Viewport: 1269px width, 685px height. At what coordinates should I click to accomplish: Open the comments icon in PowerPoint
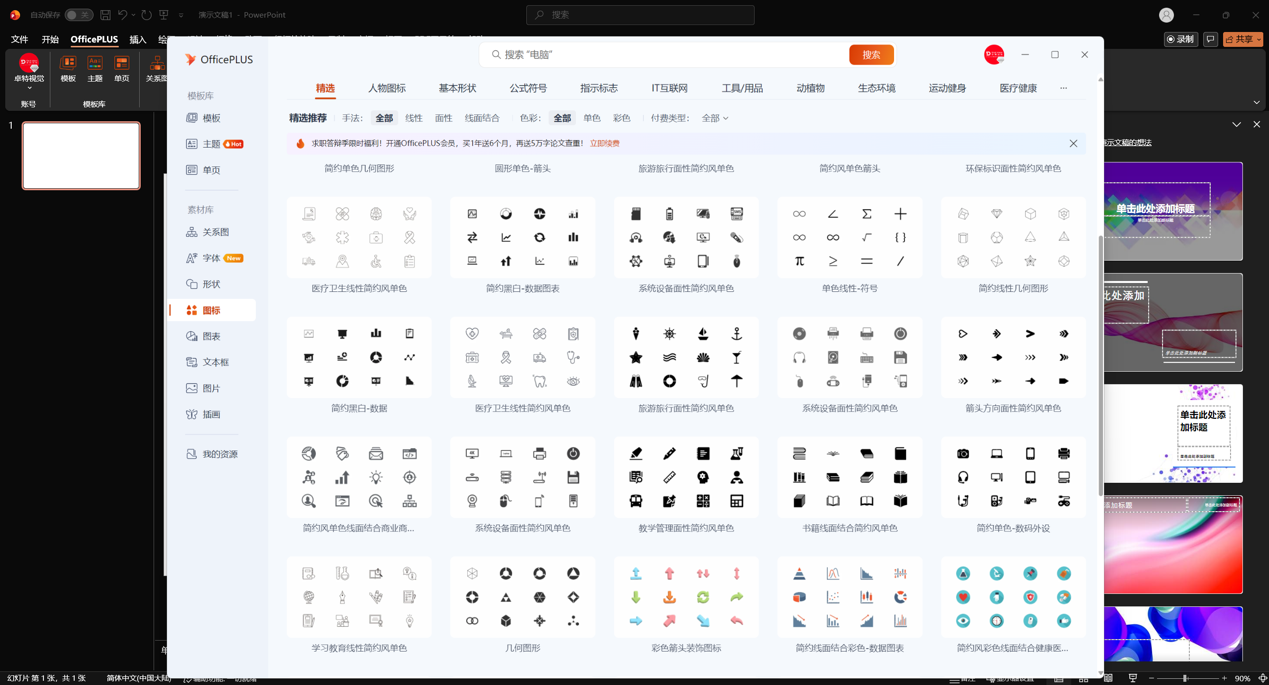[x=1210, y=39]
